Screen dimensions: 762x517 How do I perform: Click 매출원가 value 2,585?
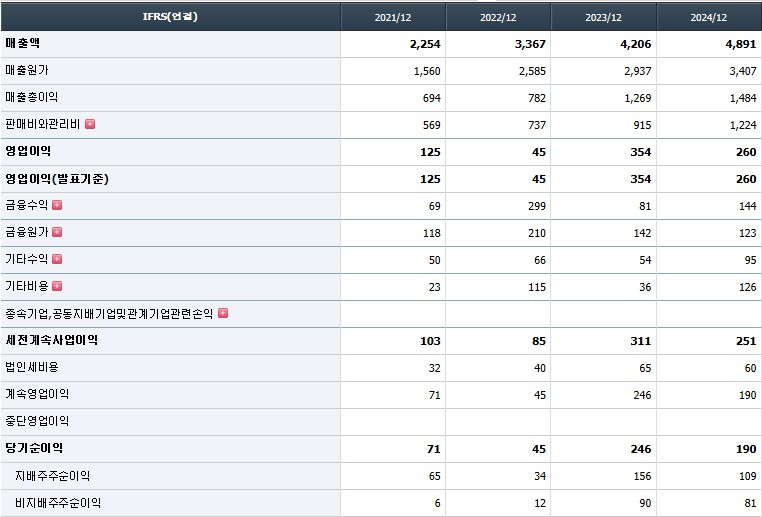[x=533, y=71]
